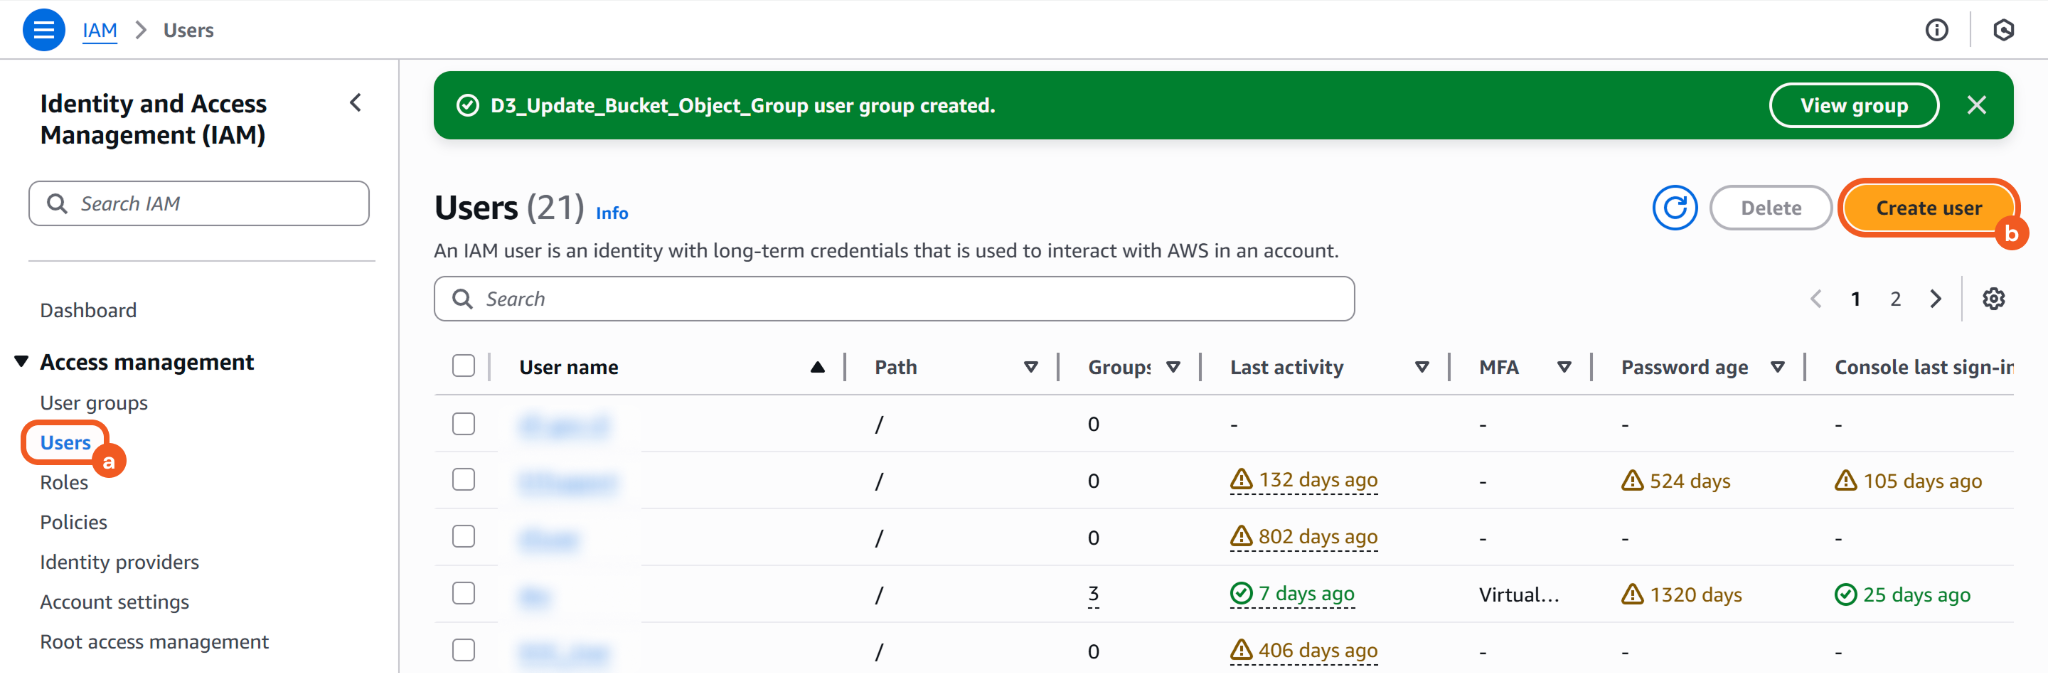Click the hexagon settings icon in header

[x=2003, y=30]
